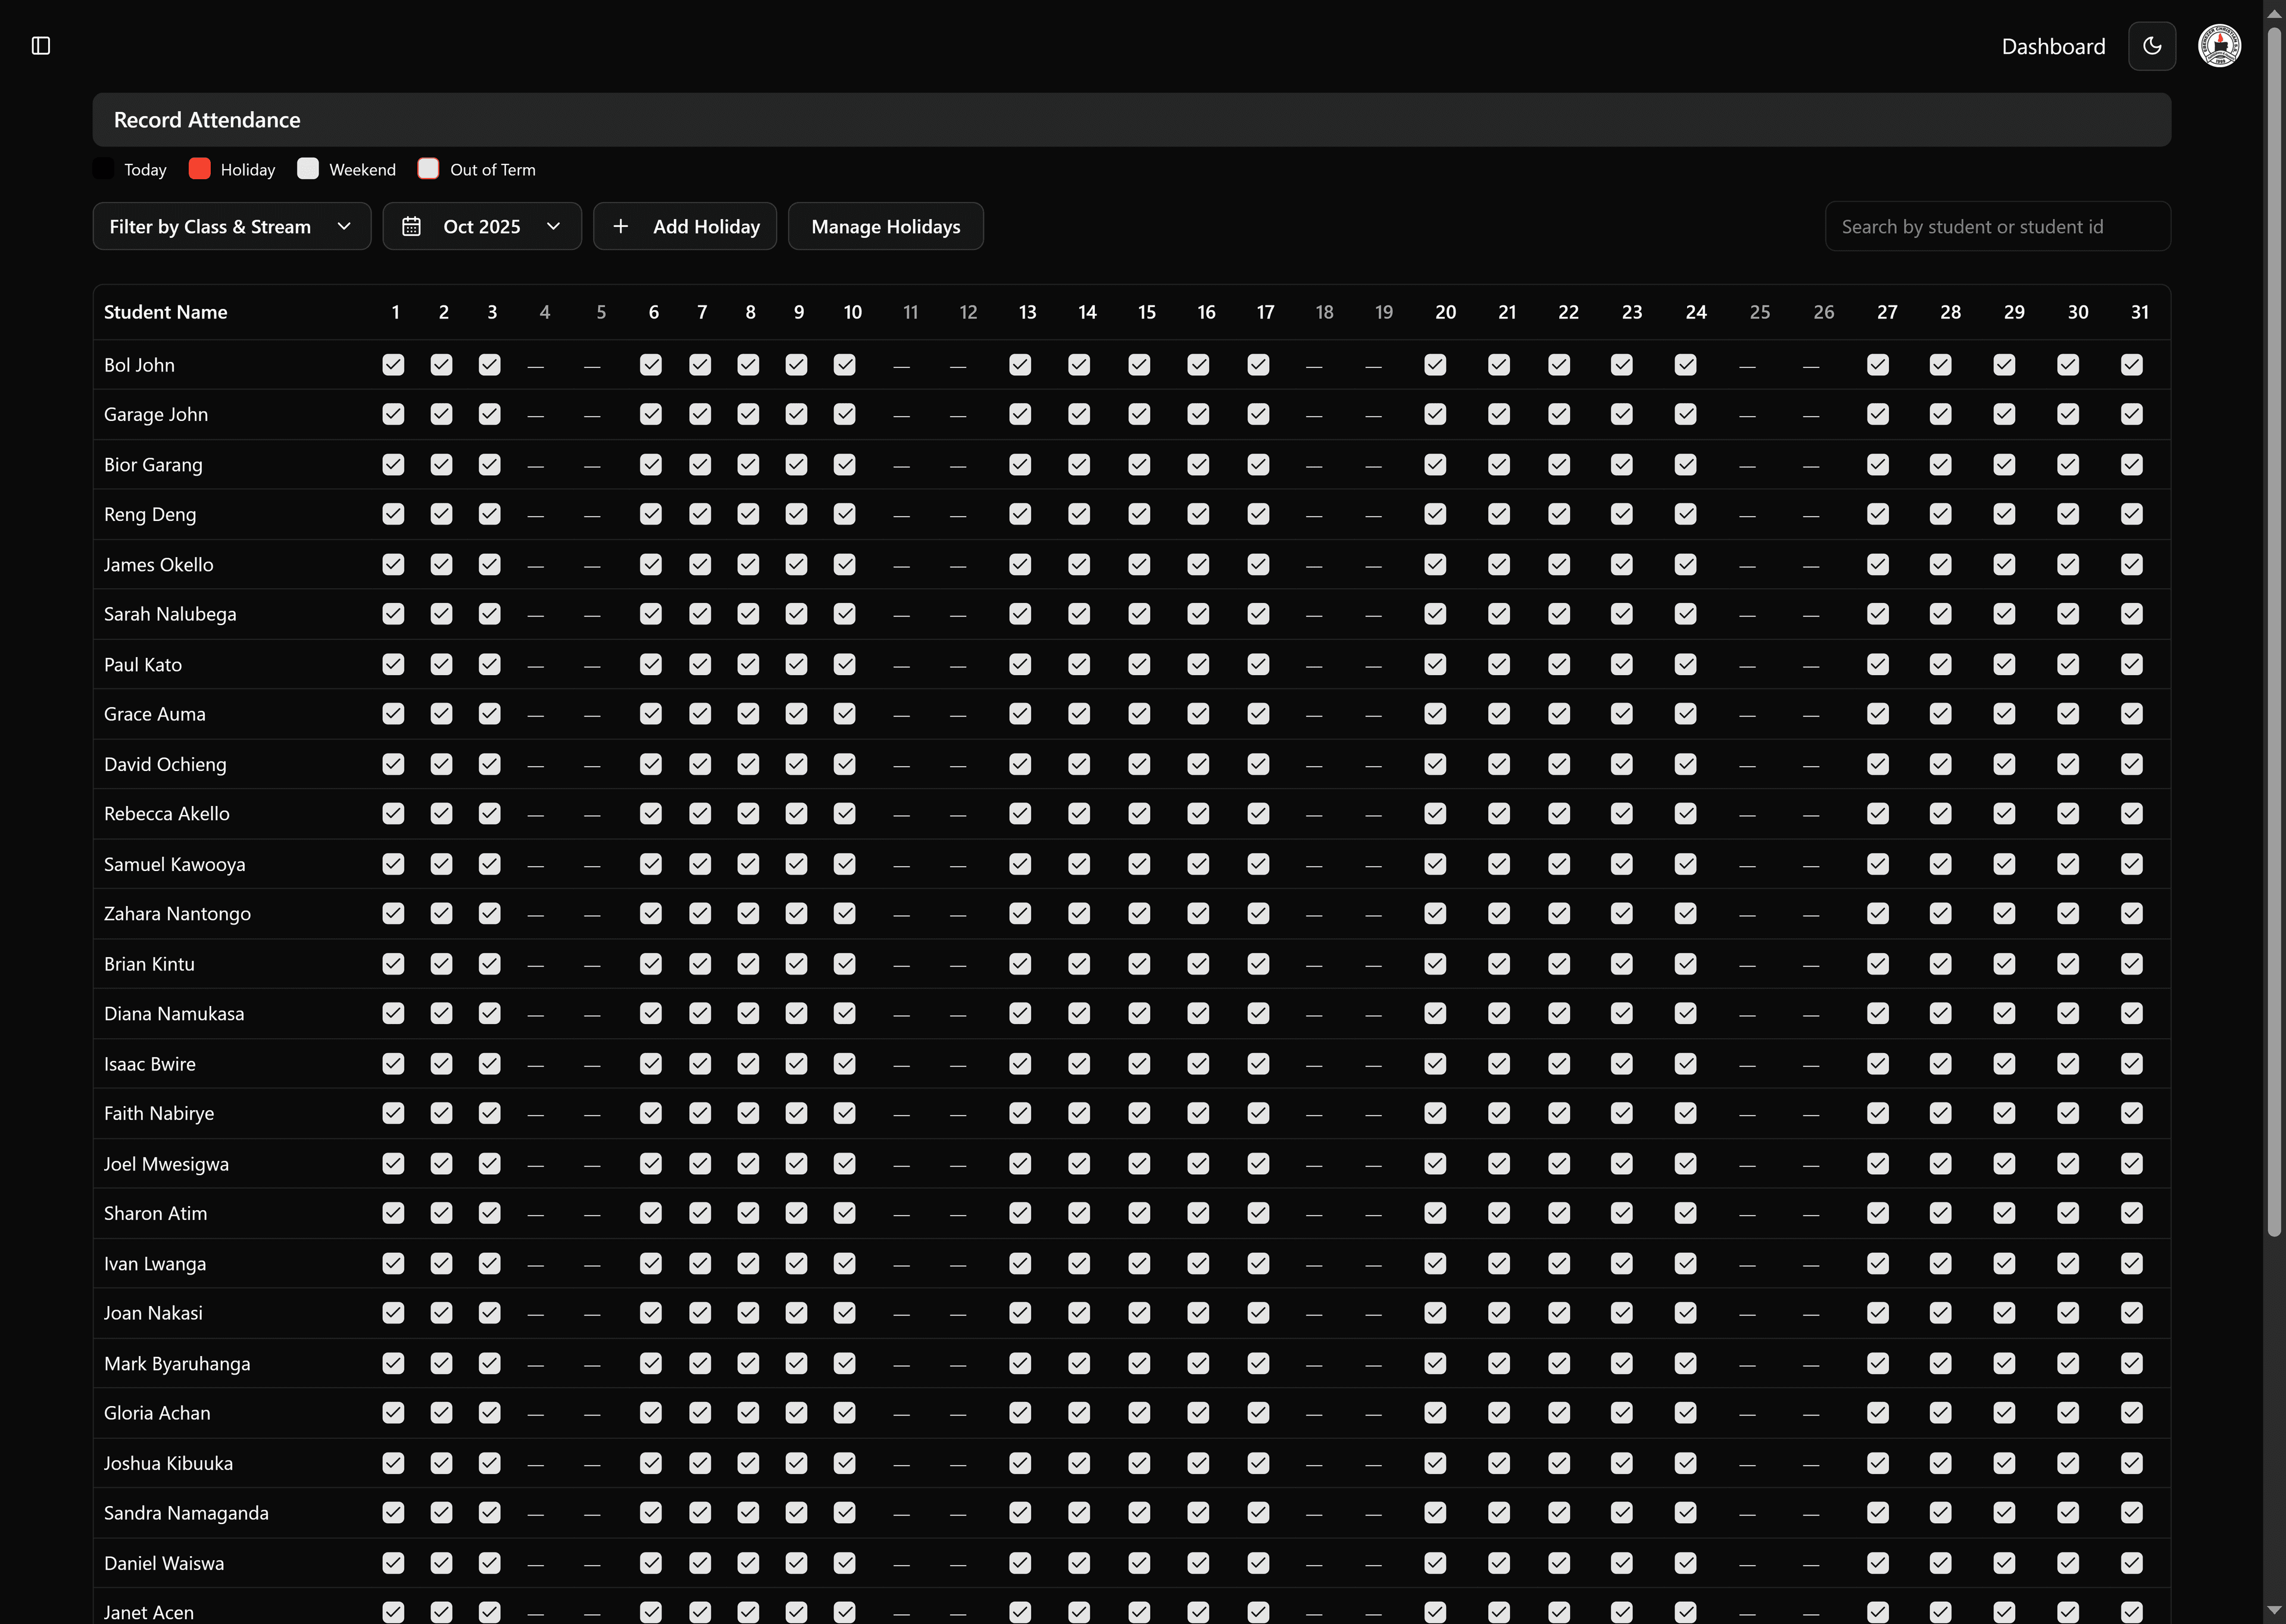Uncheck Bol John's attendance for day 1

point(393,365)
